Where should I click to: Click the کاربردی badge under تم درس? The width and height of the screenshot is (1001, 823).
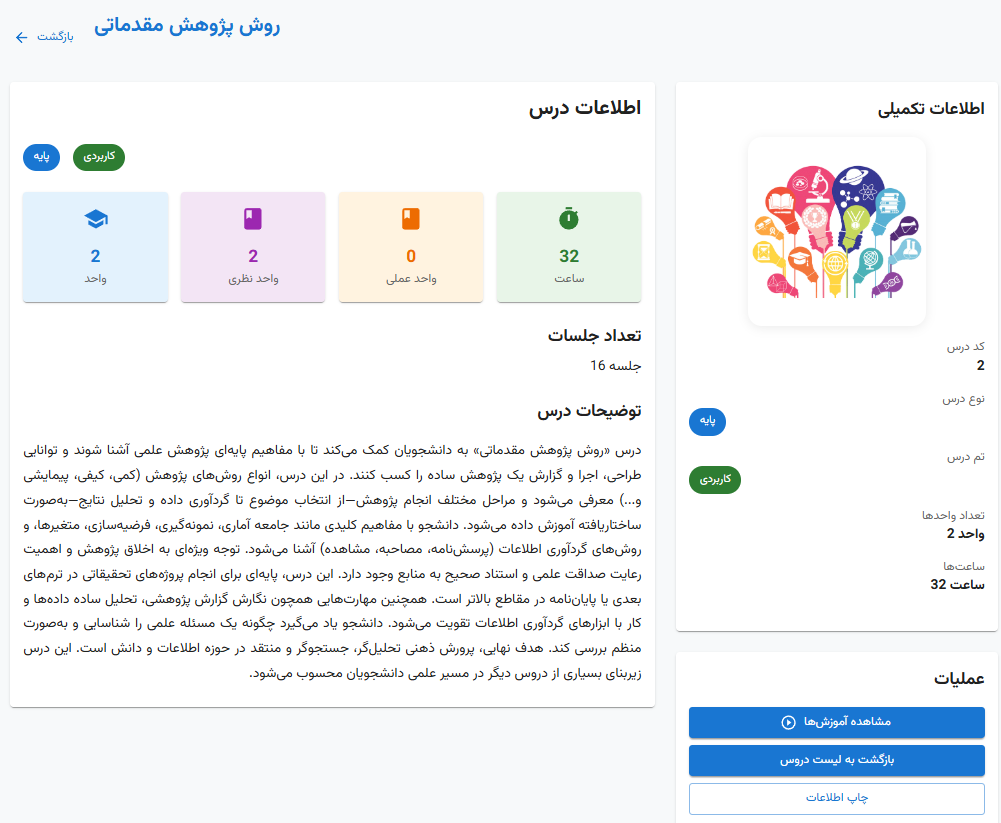click(x=714, y=480)
